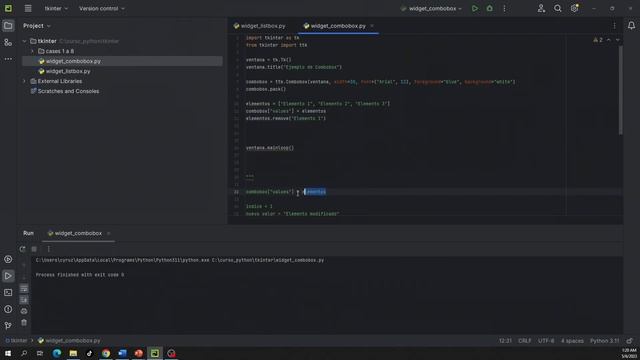Open the Project view dropdown
The width and height of the screenshot is (640, 360).
coord(37,26)
